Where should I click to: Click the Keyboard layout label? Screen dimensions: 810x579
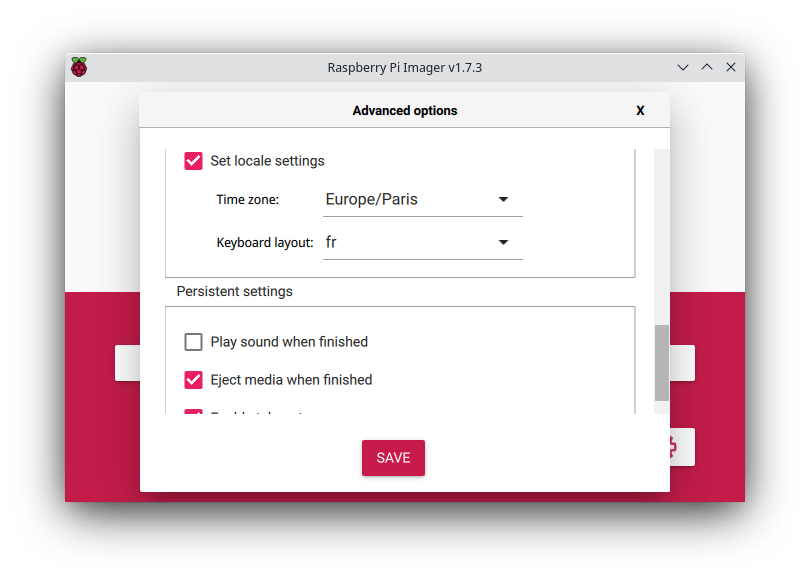click(x=265, y=243)
